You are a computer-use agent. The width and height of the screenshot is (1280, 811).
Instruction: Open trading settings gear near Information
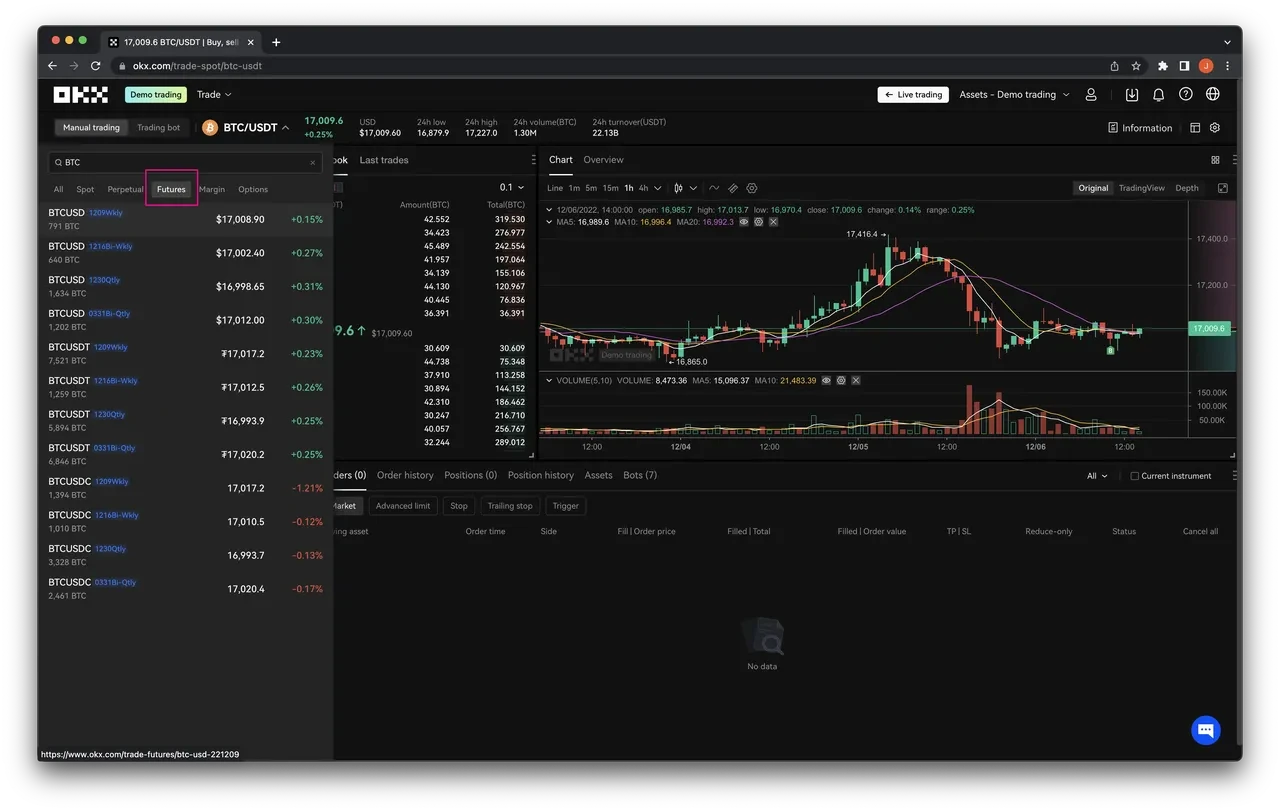pos(1215,128)
